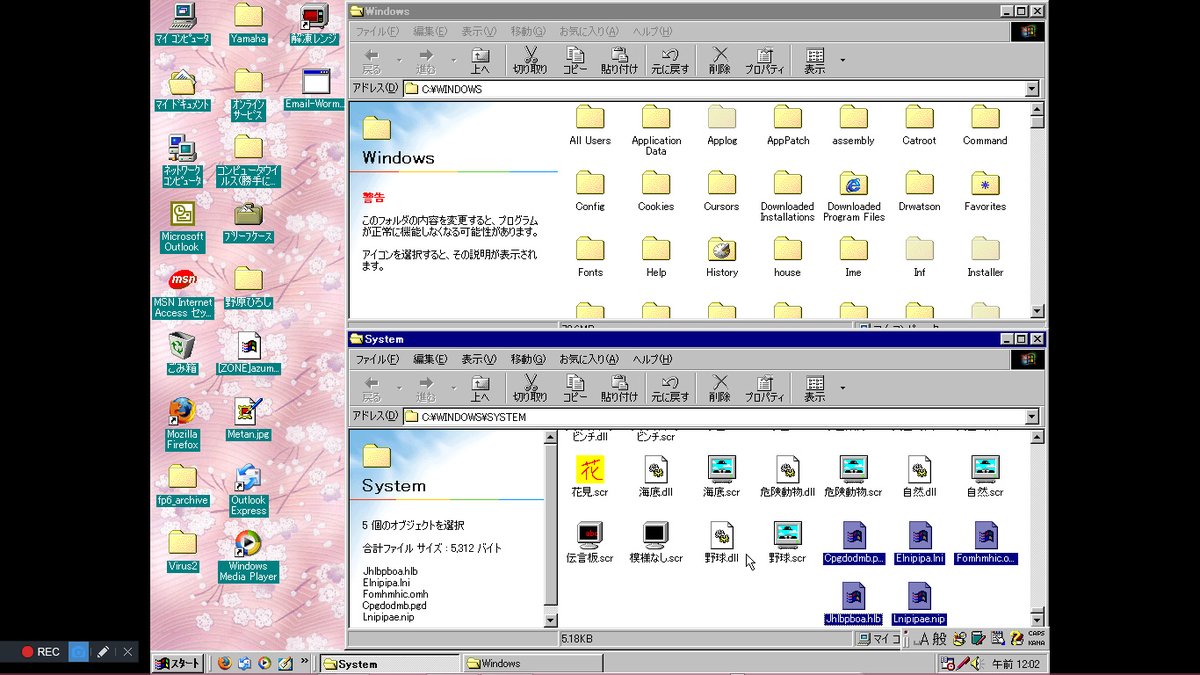Image resolution: width=1200 pixels, height=675 pixels.
Task: Click コピー (Copy) in the Windows window toolbar
Action: 575,61
